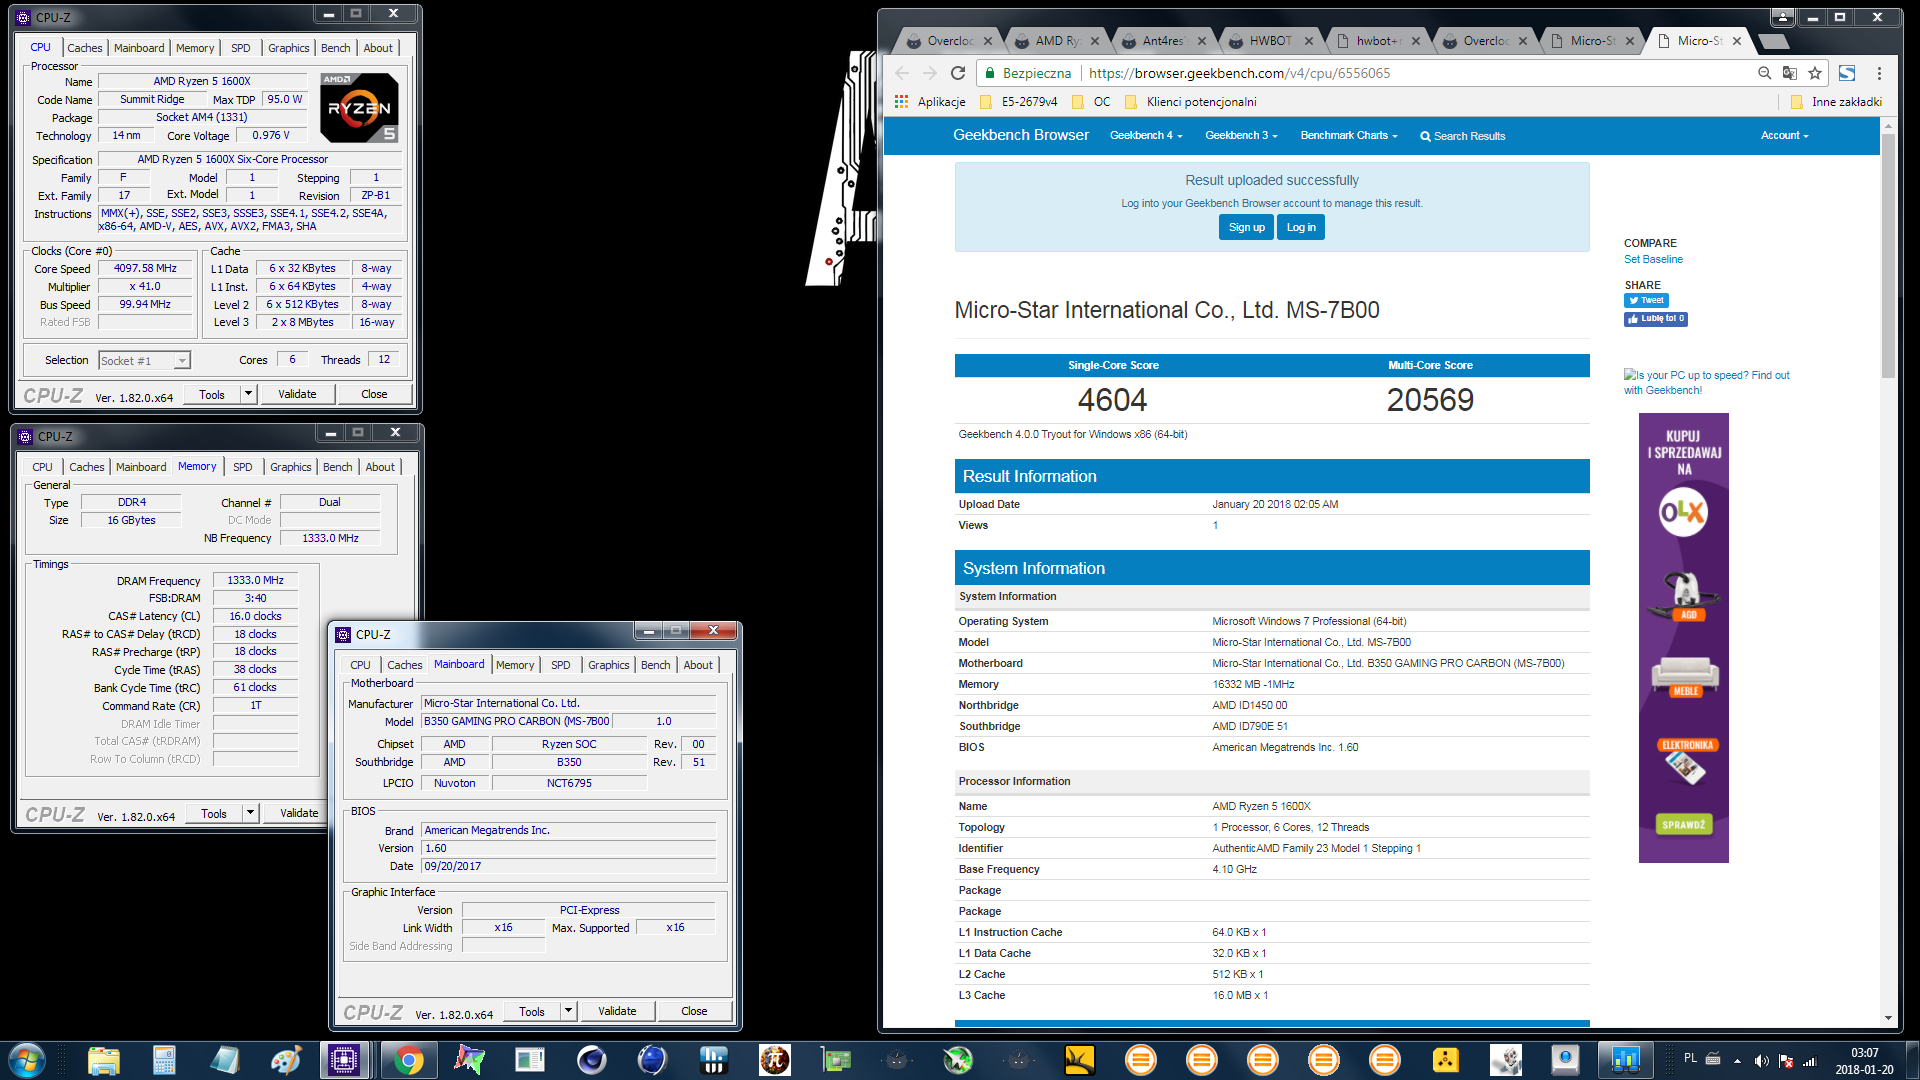Click the green secure padlock icon
This screenshot has height=1080, width=1920.
coord(990,73)
